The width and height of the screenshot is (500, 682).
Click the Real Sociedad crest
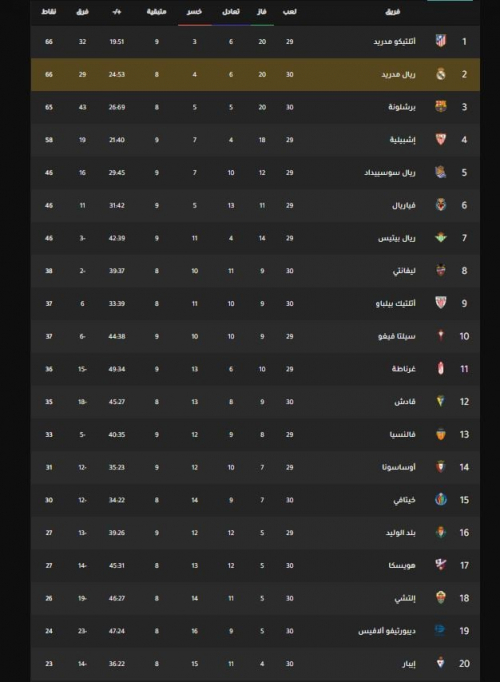(441, 173)
